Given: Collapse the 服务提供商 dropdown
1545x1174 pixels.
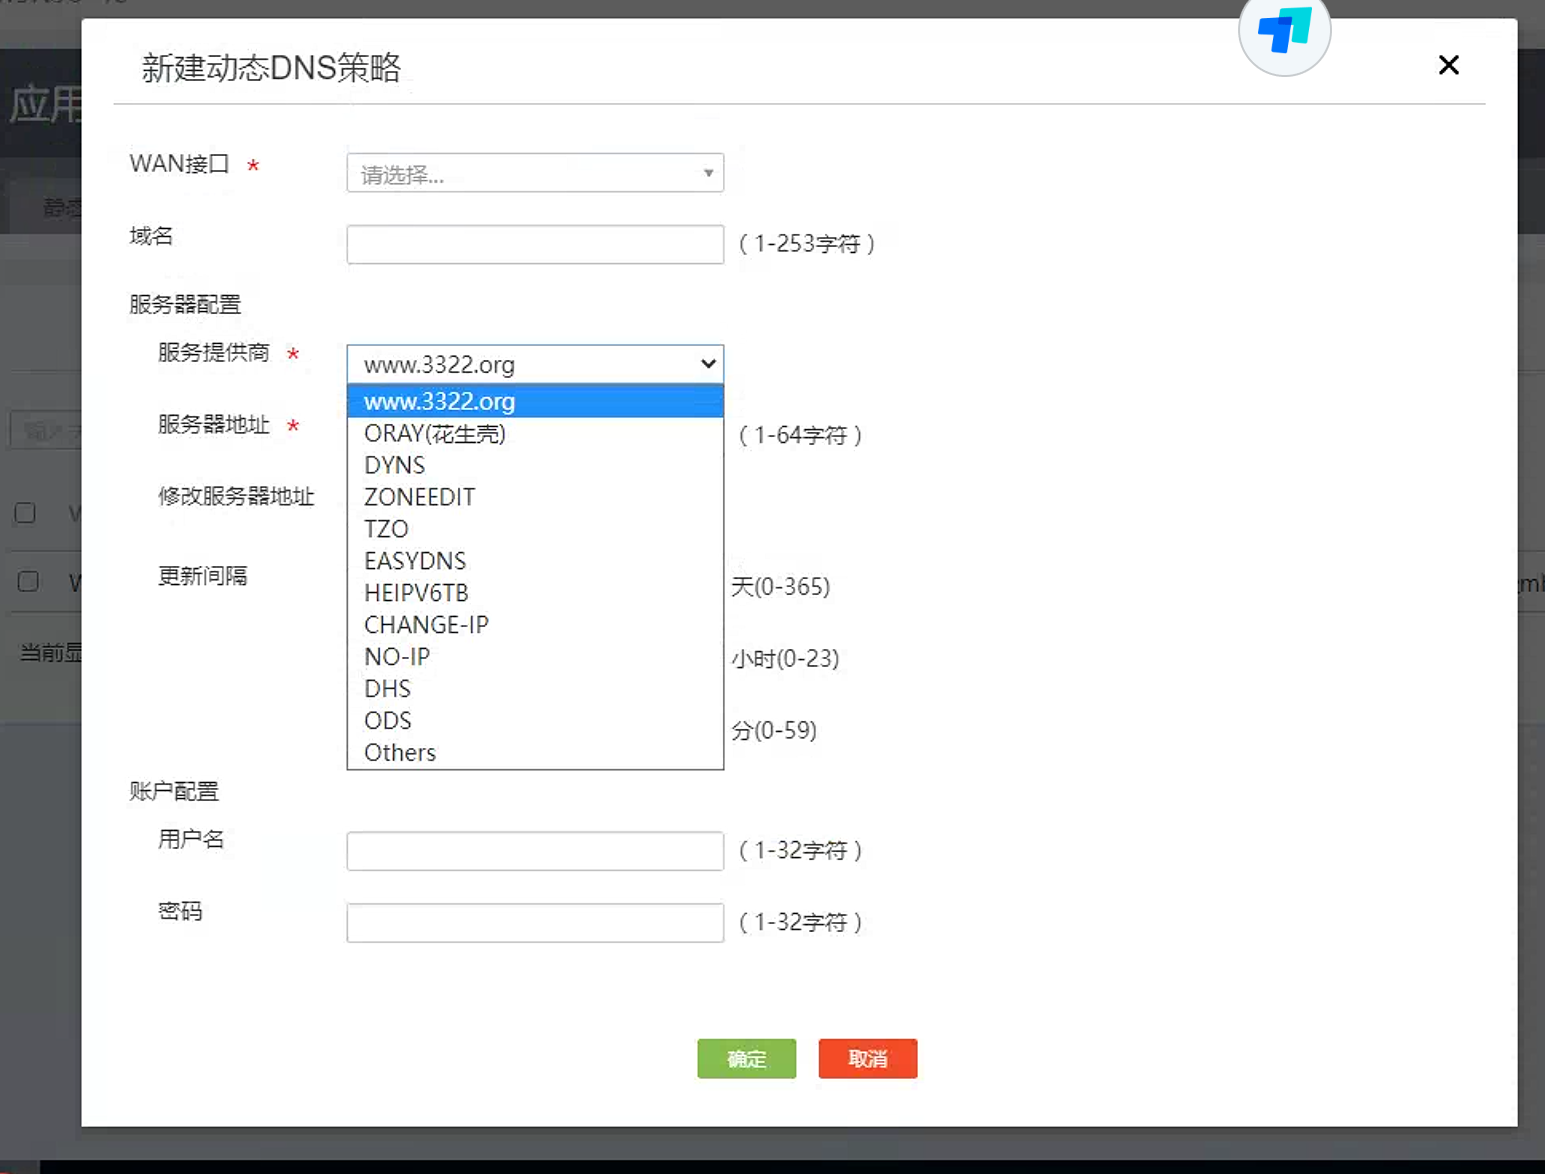Looking at the screenshot, I should pyautogui.click(x=535, y=364).
